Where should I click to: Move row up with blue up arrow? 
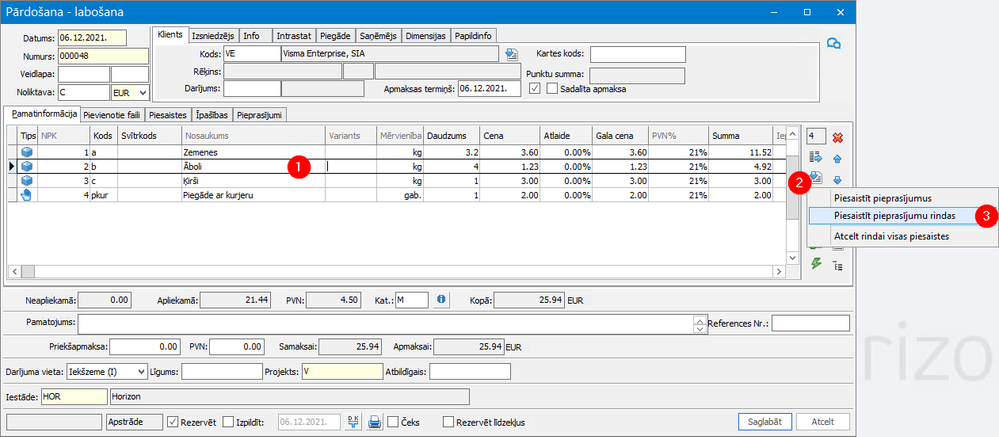pos(837,157)
